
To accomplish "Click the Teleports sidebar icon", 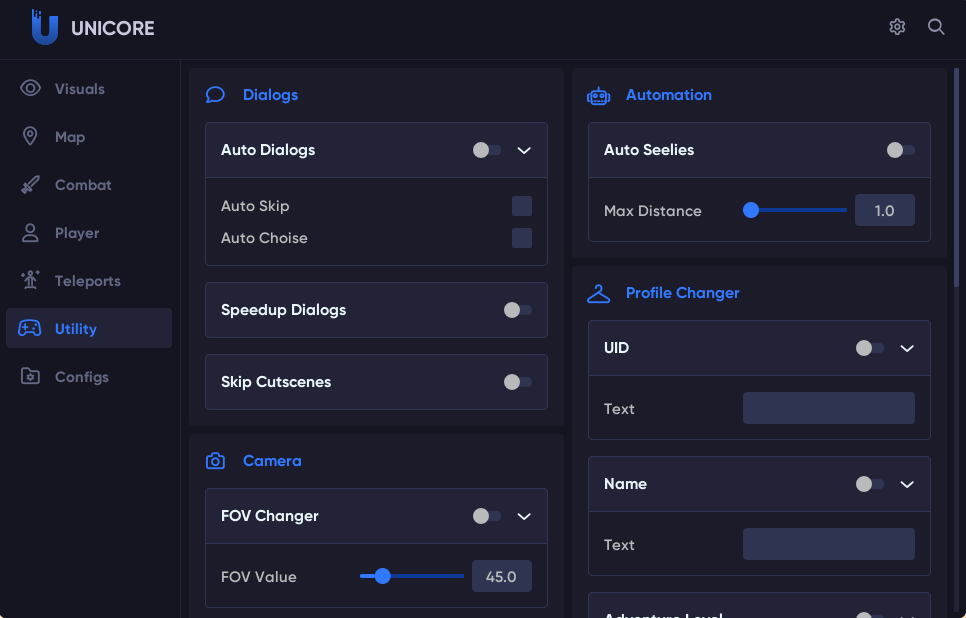I will pos(30,281).
